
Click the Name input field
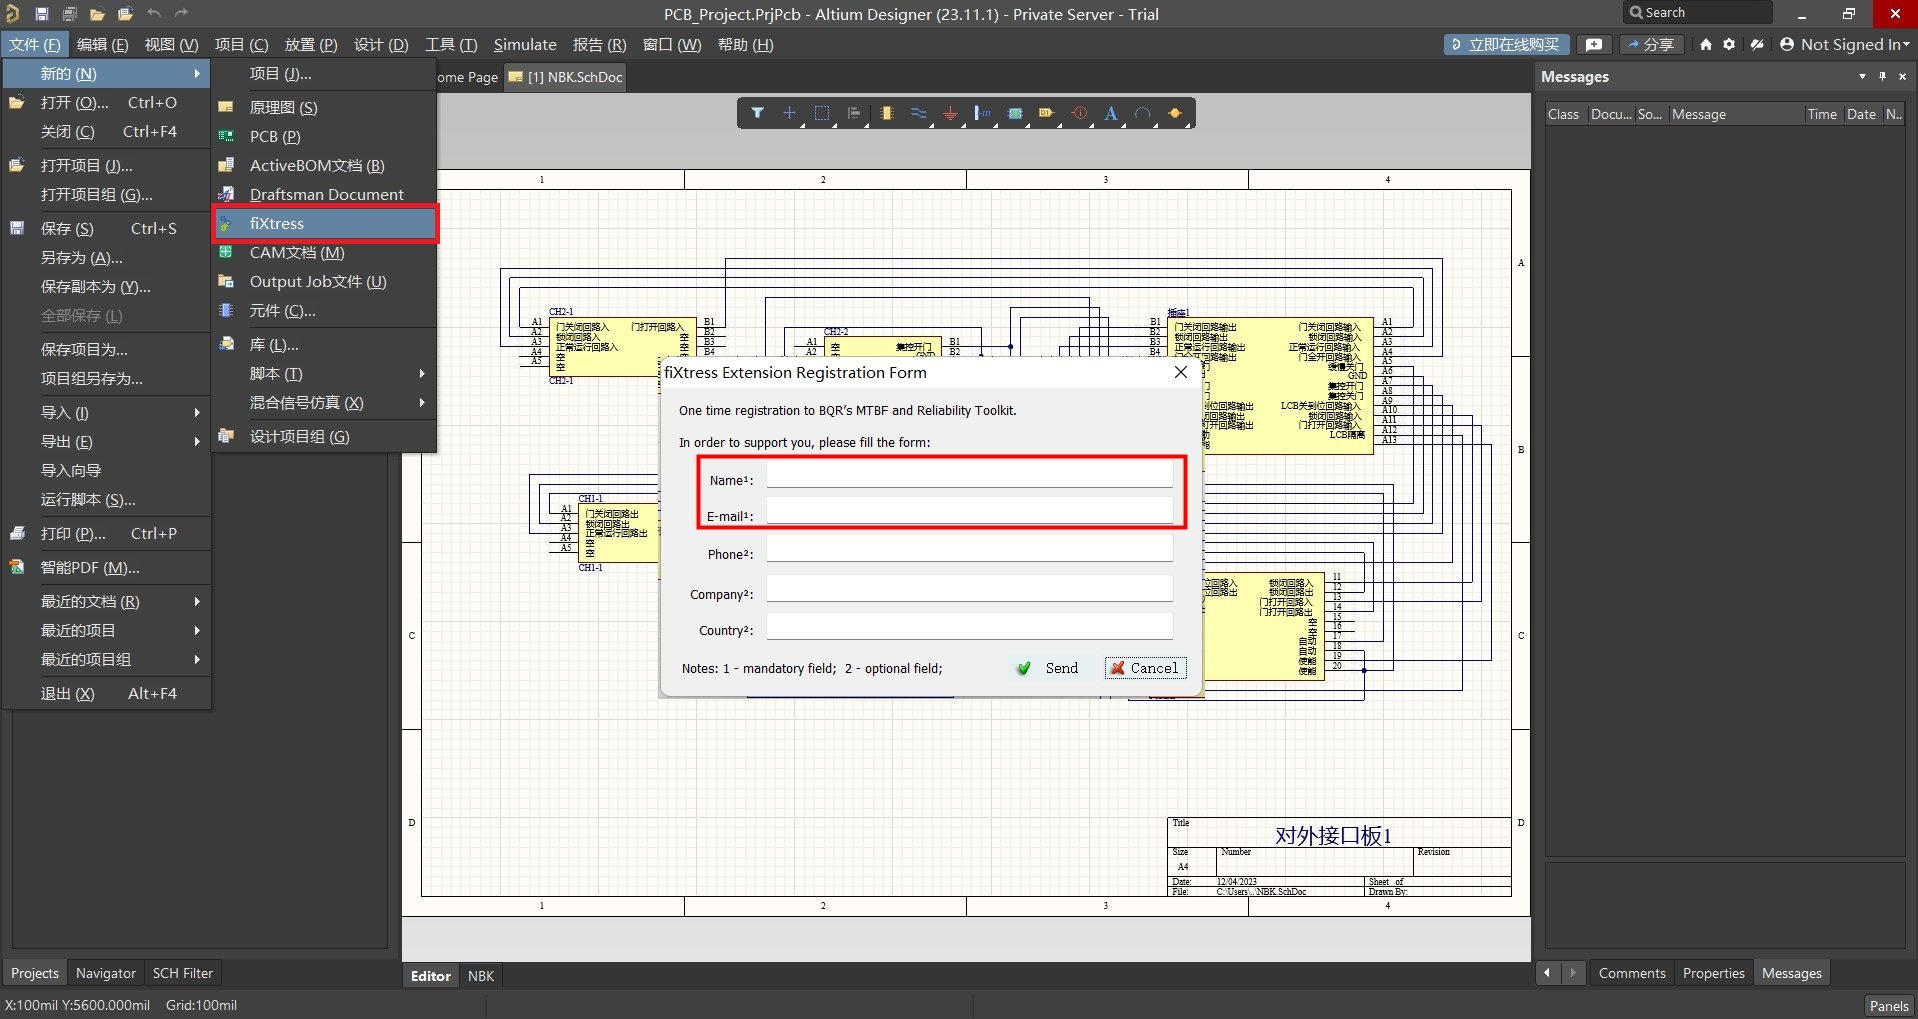pos(969,476)
